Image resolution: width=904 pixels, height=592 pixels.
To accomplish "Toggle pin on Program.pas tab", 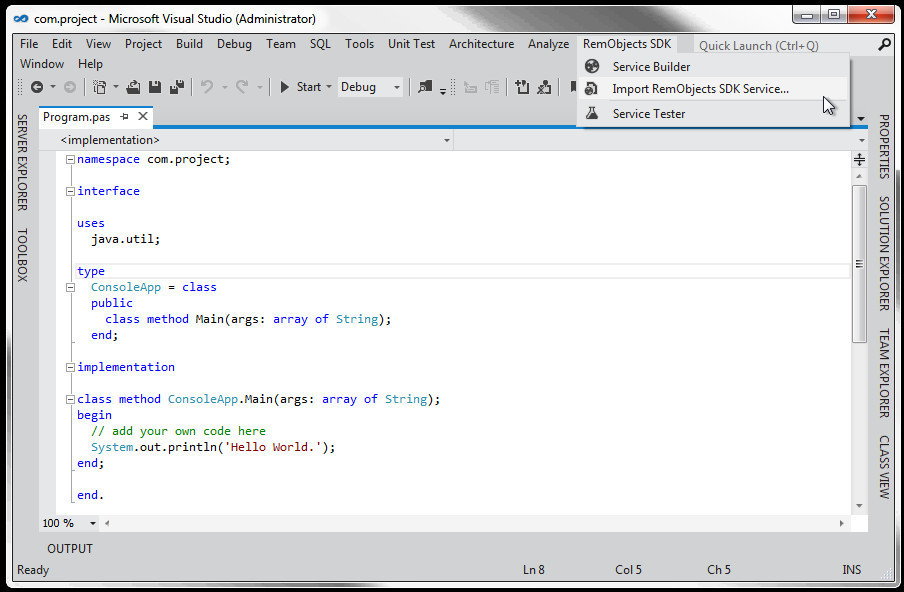I will (x=124, y=116).
